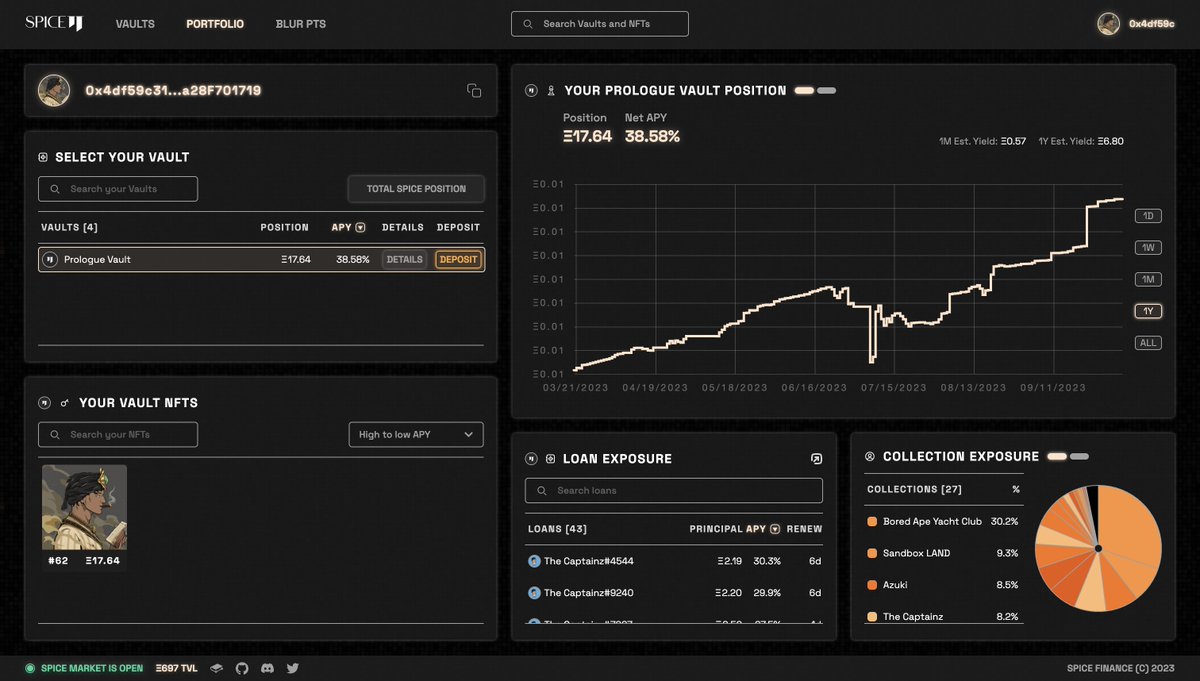Click The Captainz collection entry
1200x681 pixels.
943,617
